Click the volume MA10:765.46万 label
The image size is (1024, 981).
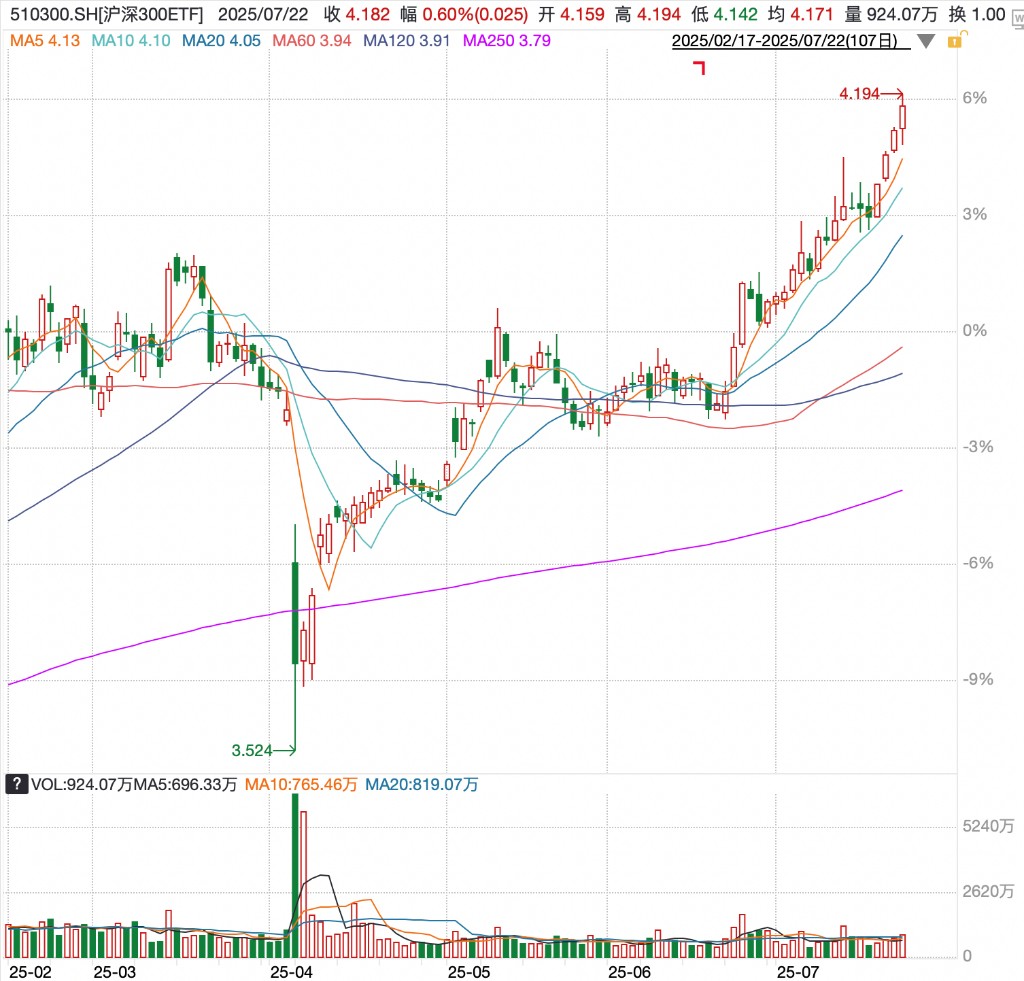[x=300, y=785]
